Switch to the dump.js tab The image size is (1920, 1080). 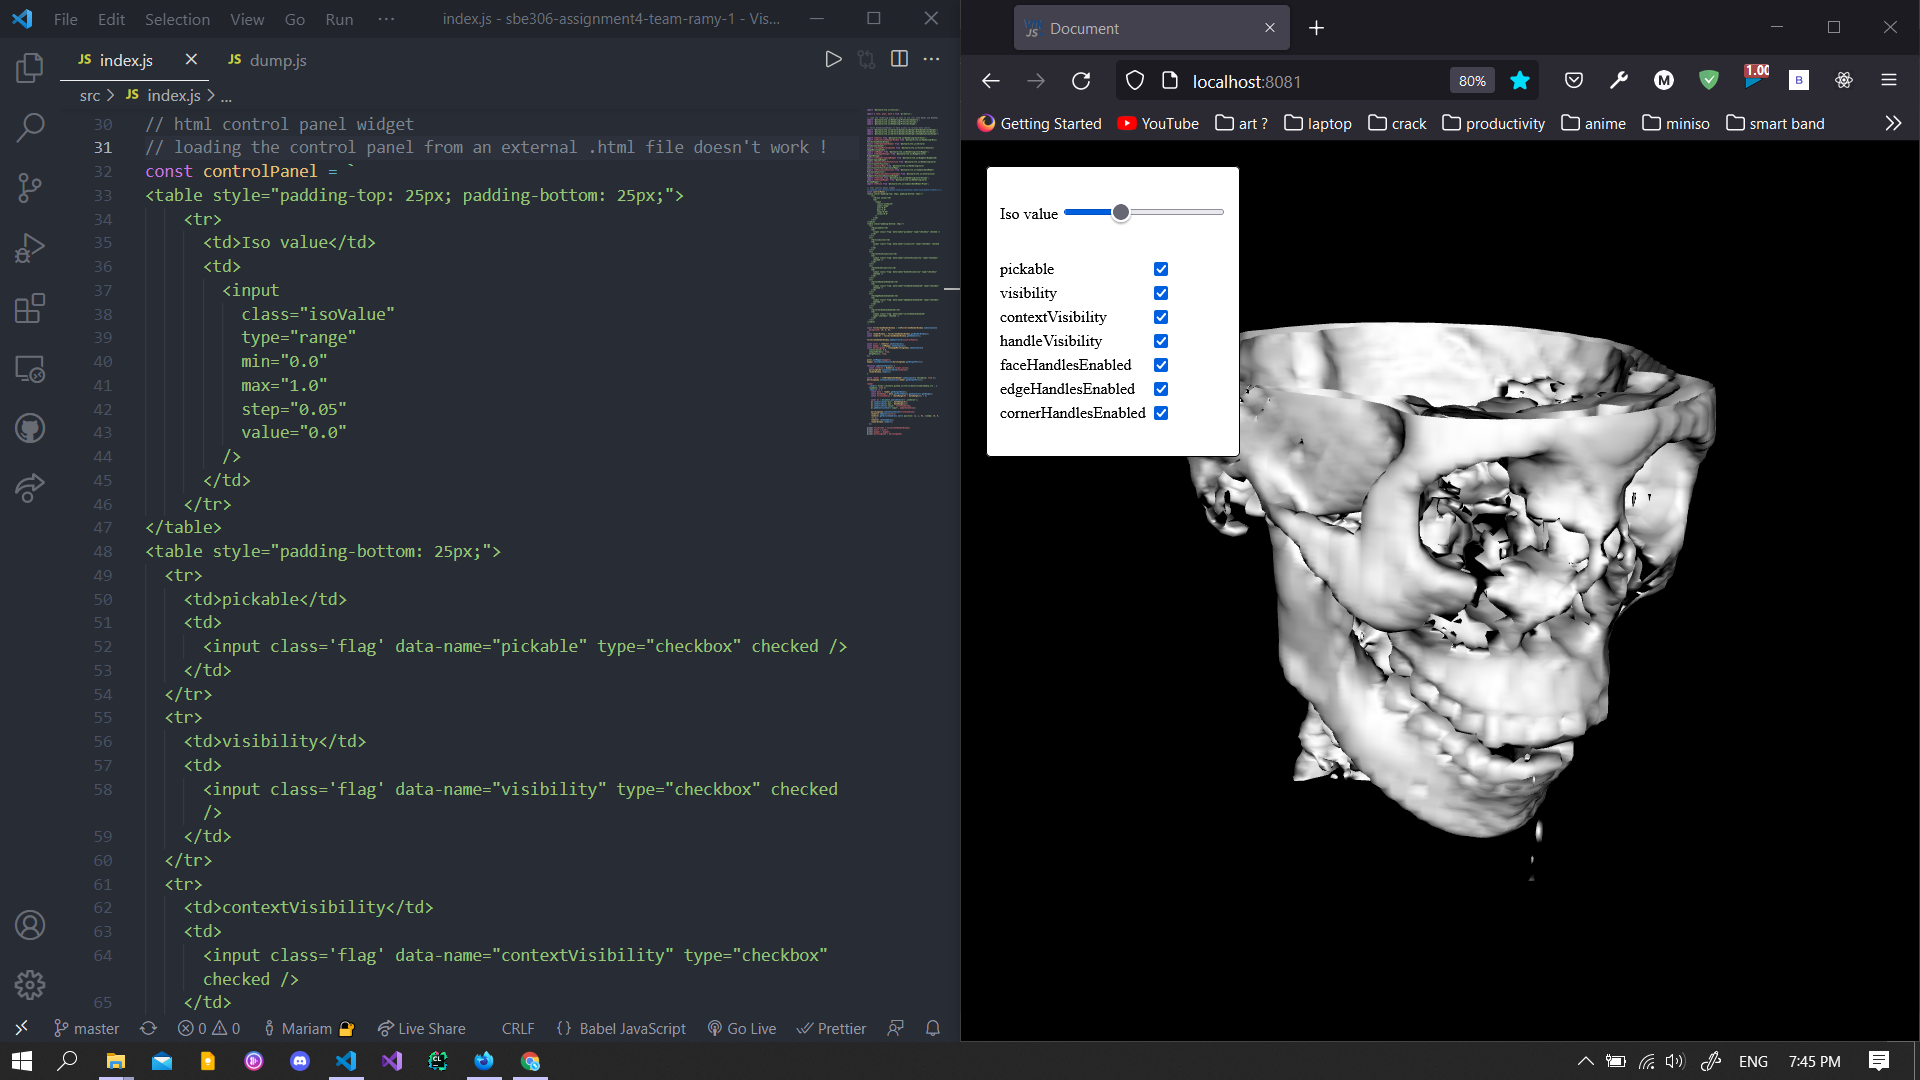coord(277,60)
